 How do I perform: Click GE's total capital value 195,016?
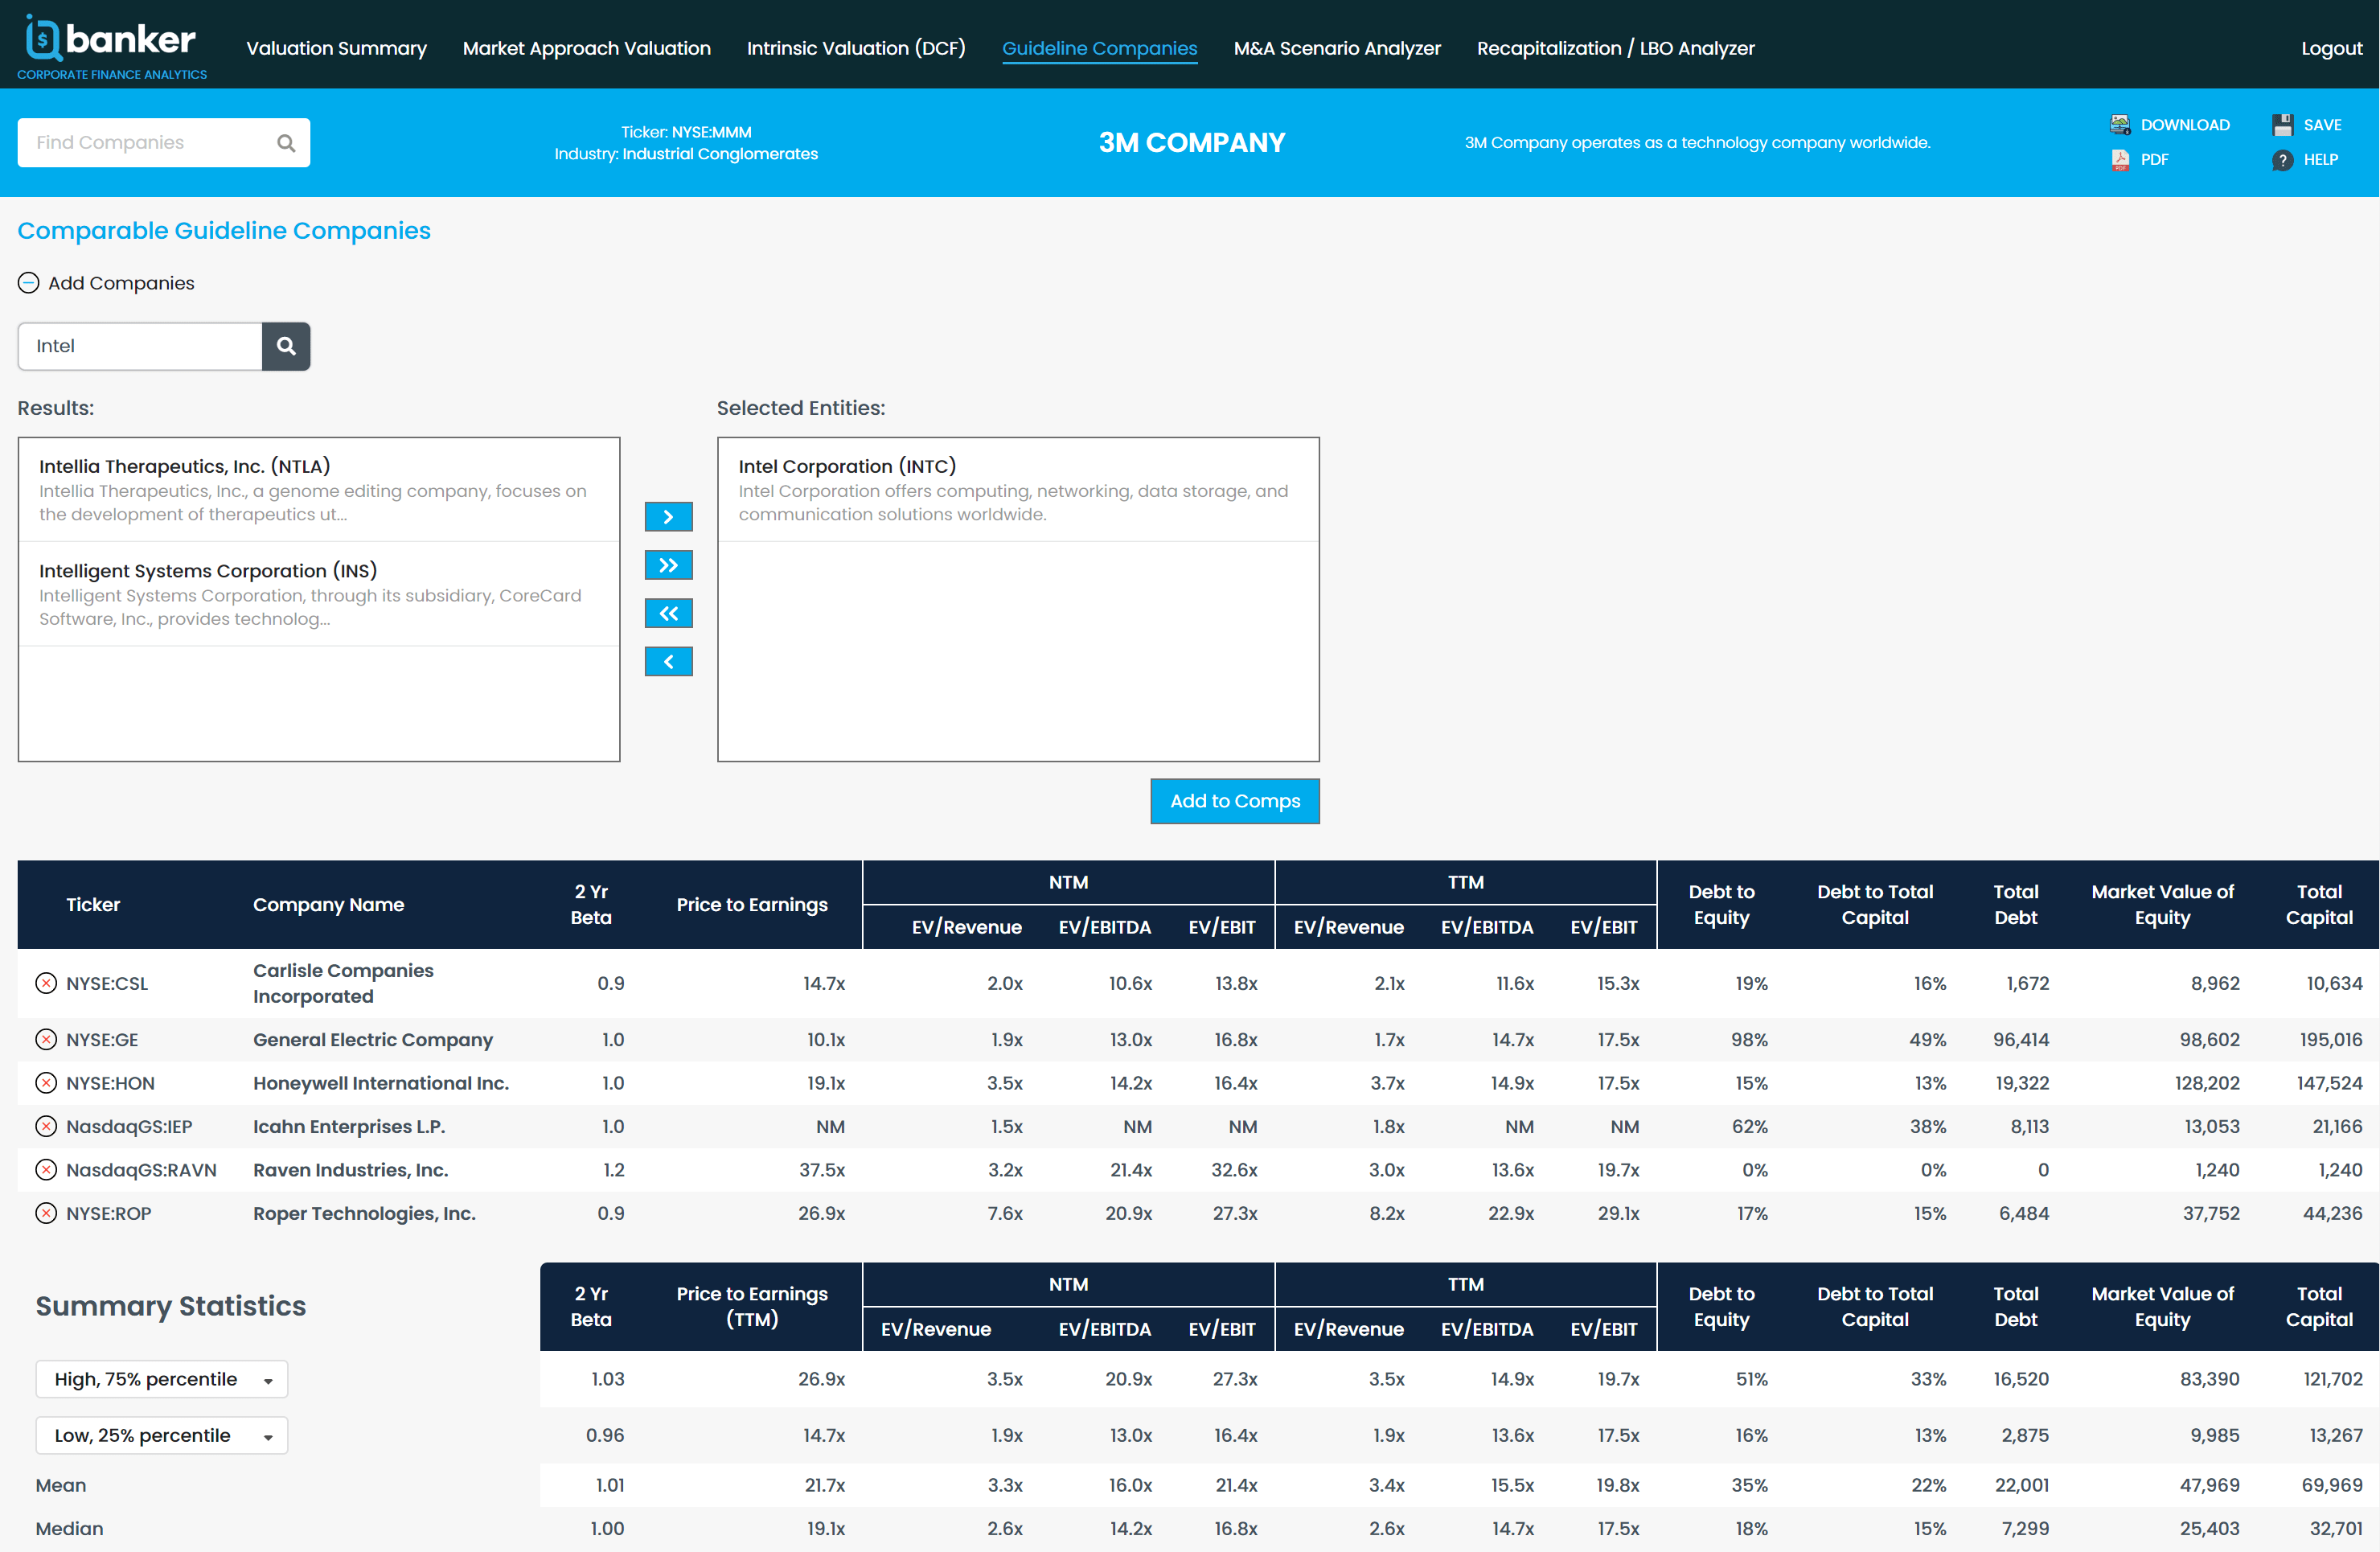(2331, 1040)
